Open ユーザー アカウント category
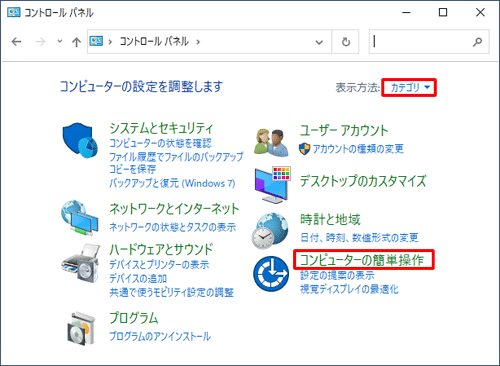500x366 pixels. point(344,130)
